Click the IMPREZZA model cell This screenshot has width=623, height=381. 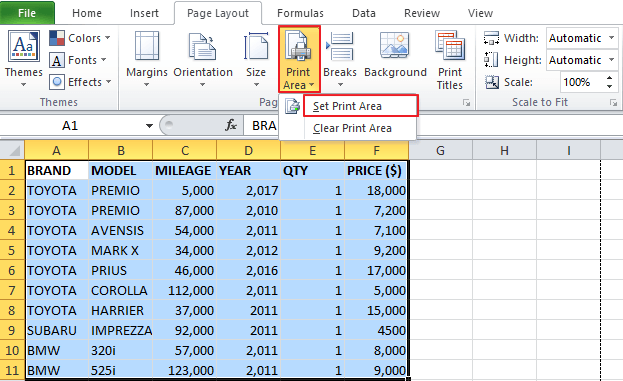[121, 331]
